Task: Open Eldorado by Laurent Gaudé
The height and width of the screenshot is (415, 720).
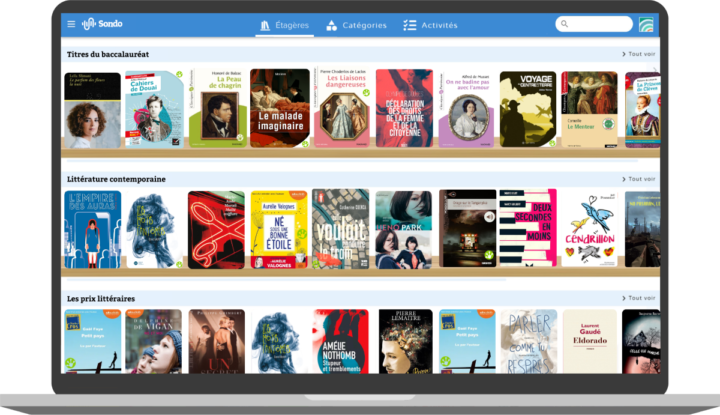Action: tap(590, 342)
